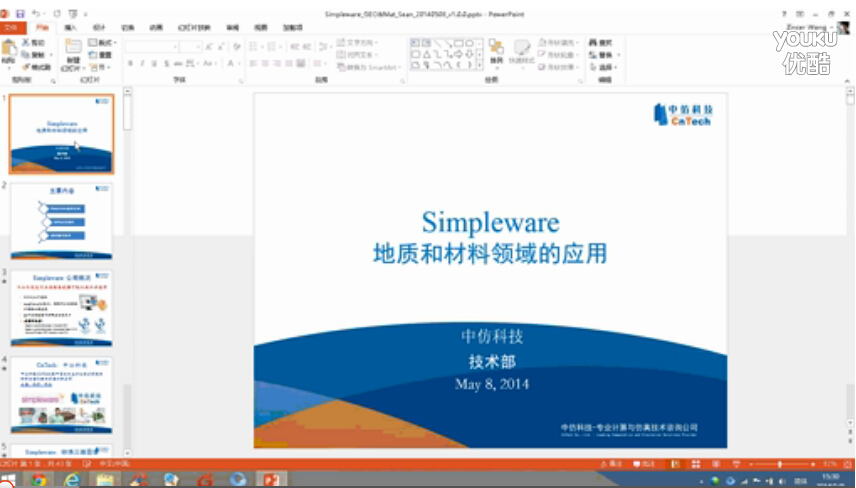856x488 pixels.
Task: Align paragraph text left
Action: tap(253, 64)
